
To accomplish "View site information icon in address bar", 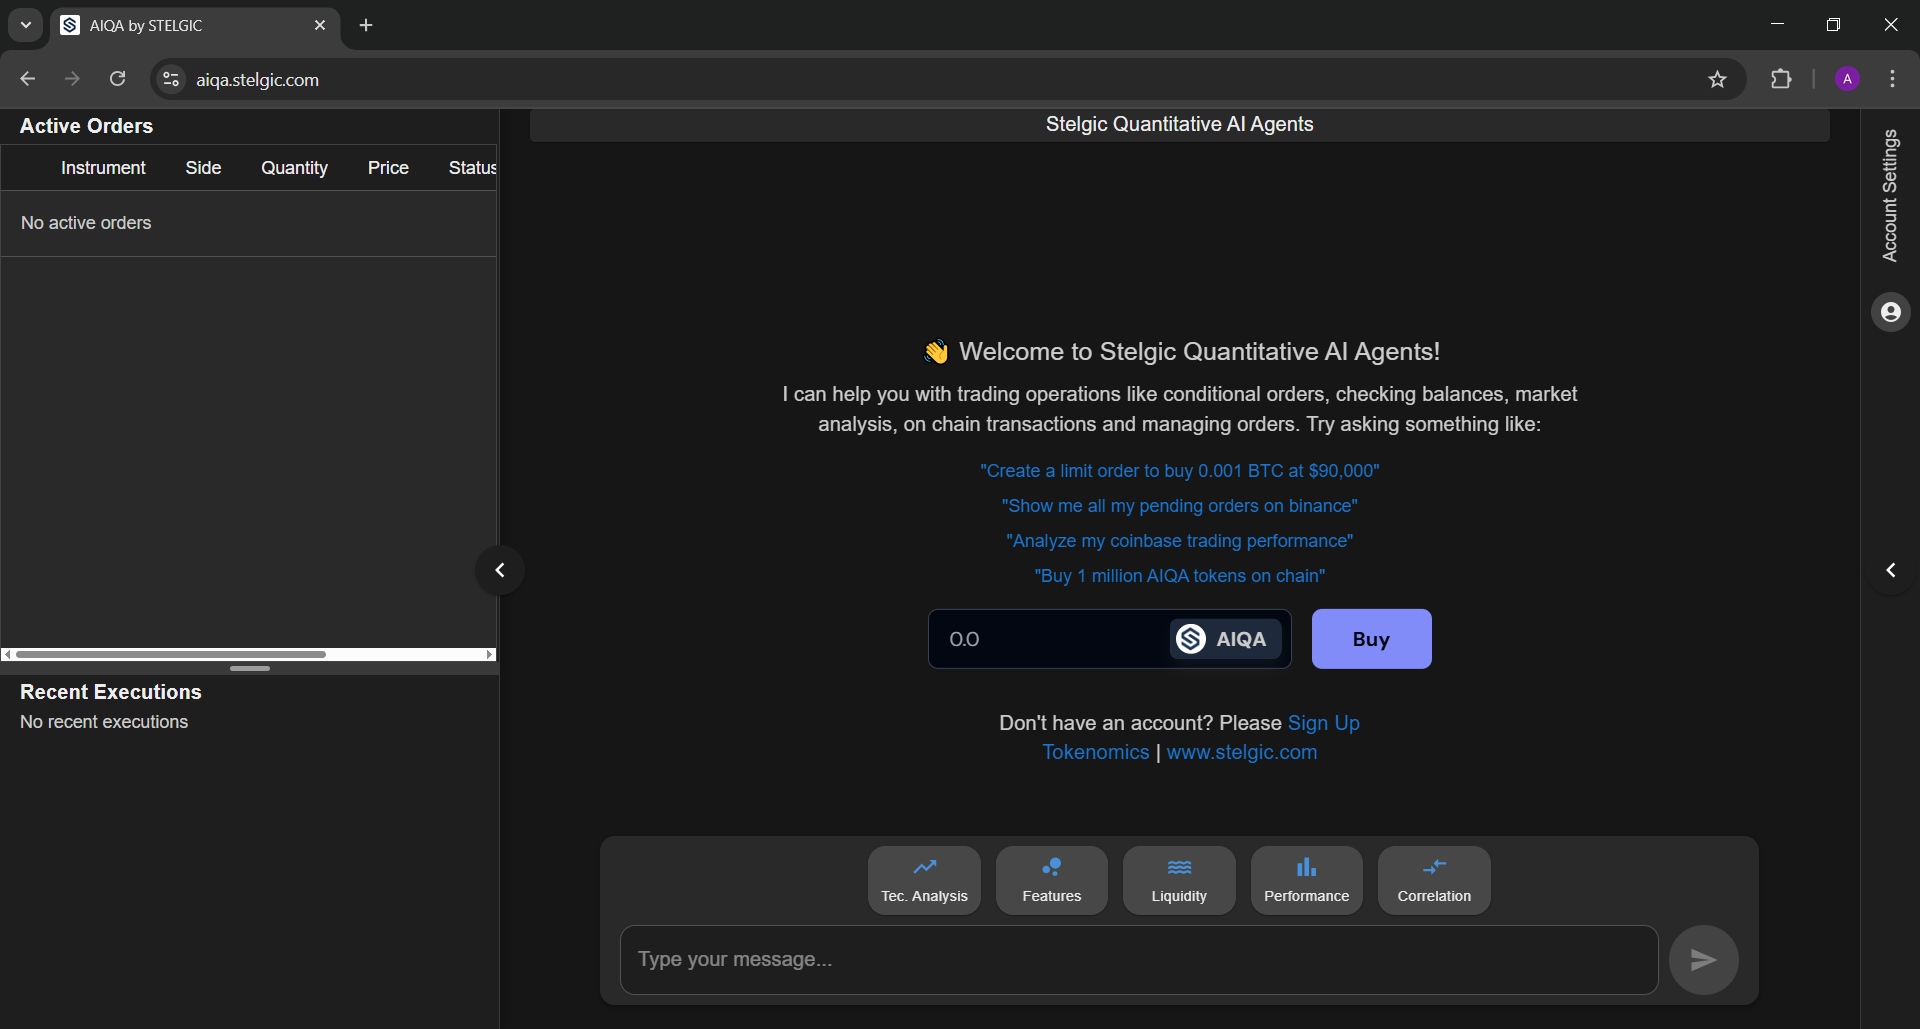I will tap(171, 79).
